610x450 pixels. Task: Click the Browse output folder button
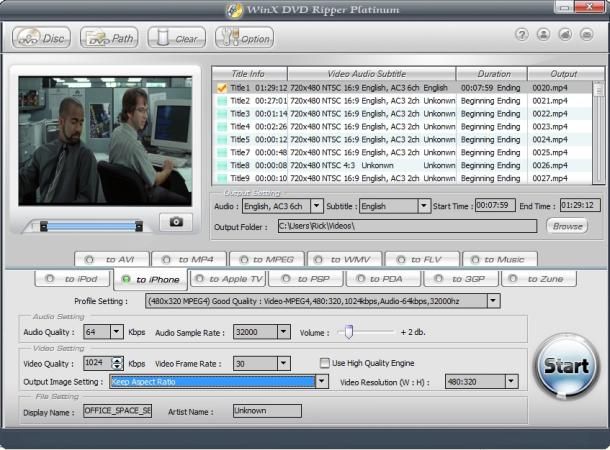point(567,226)
